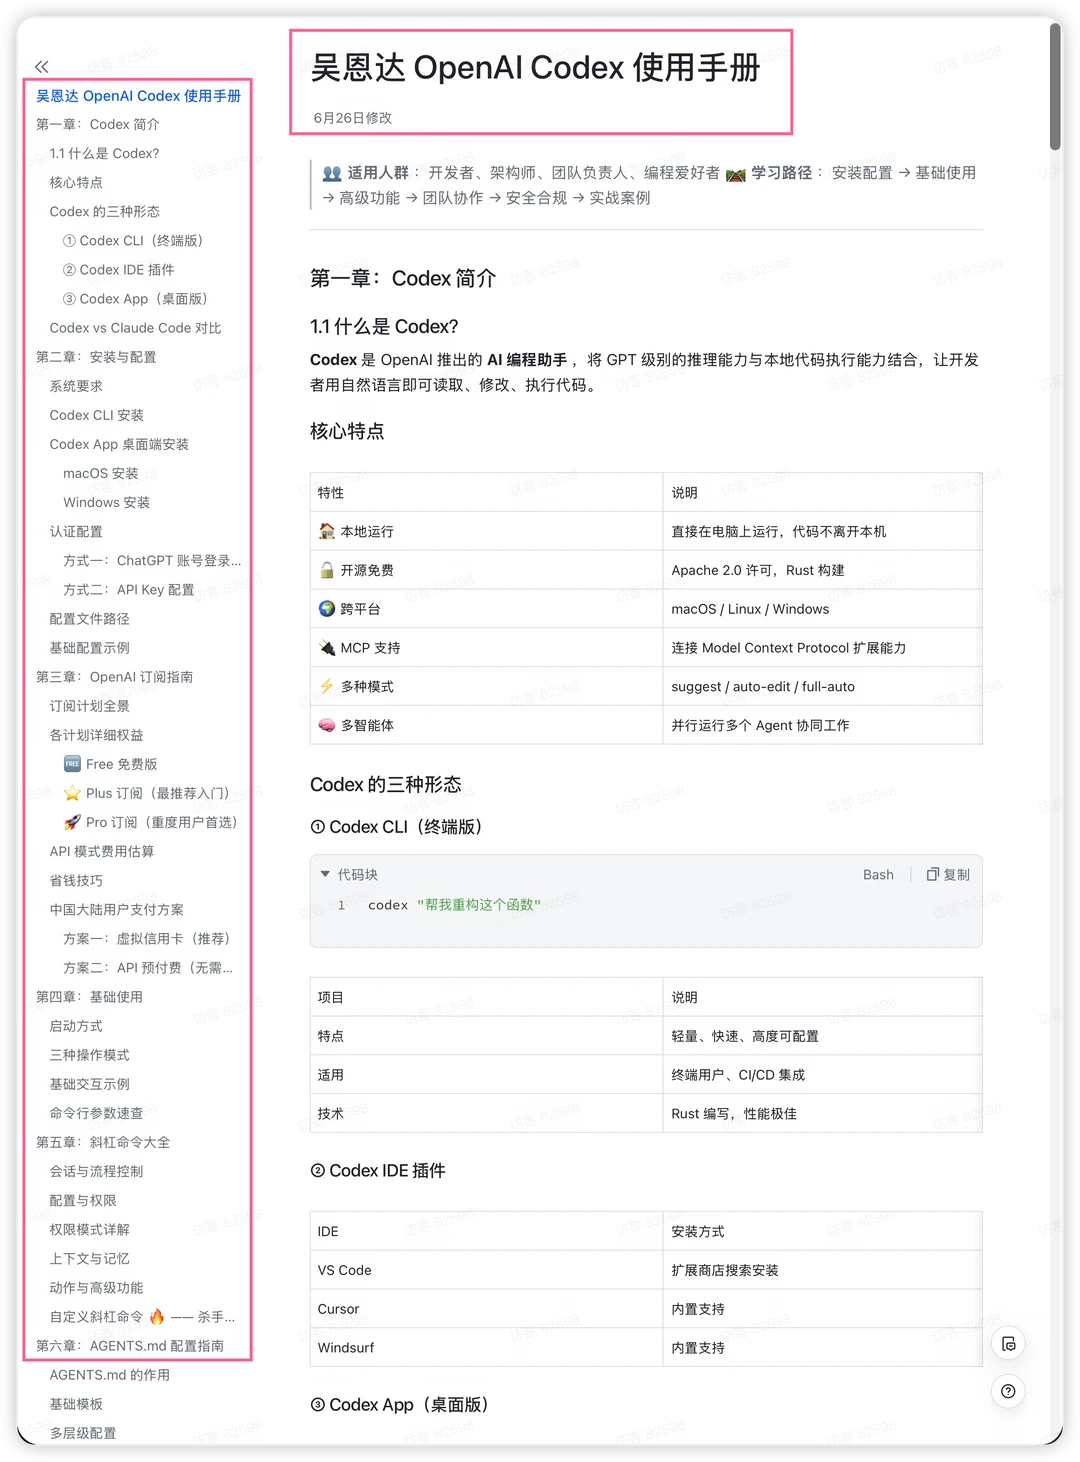Screen dimensions: 1080x1462
Task: Jump to 方案一：虚拟信用卡（推荐）
Action: 147,938
